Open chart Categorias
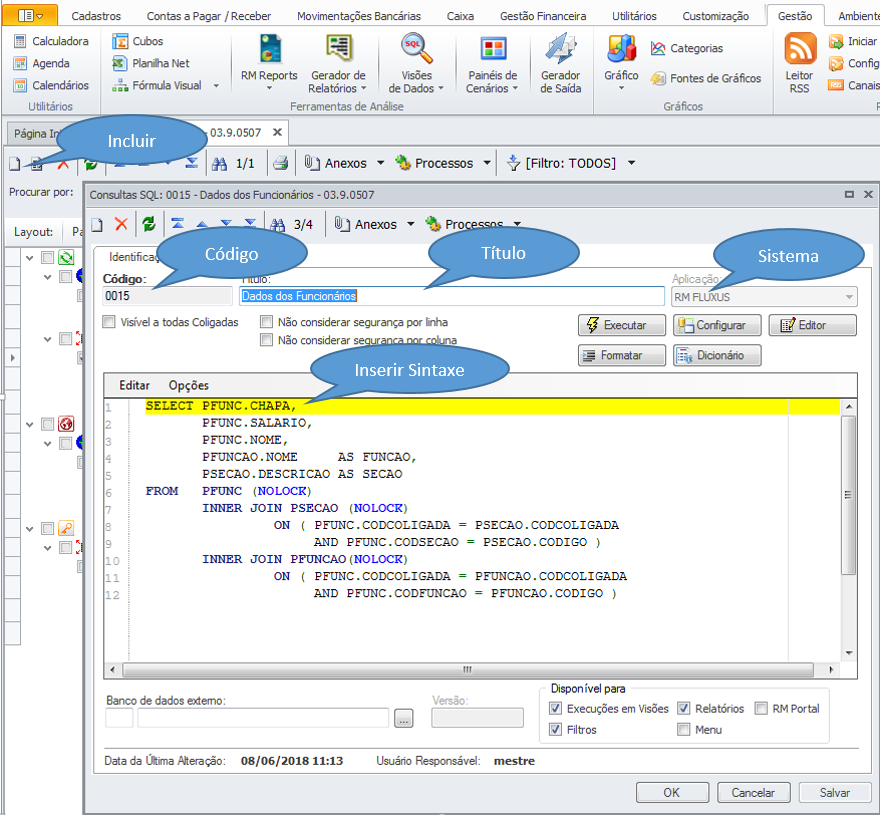 click(x=687, y=48)
